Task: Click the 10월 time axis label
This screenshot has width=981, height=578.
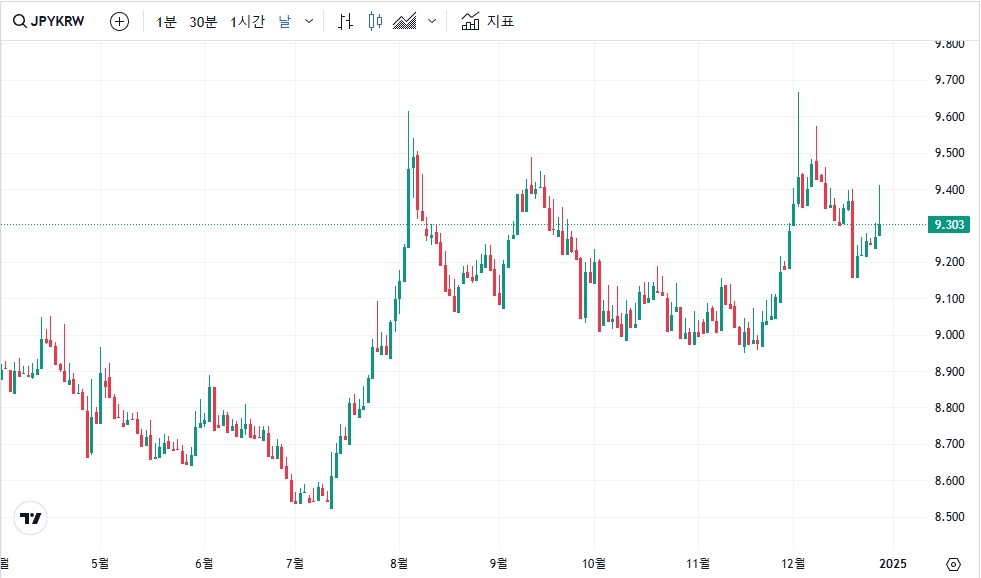Action: tap(594, 564)
